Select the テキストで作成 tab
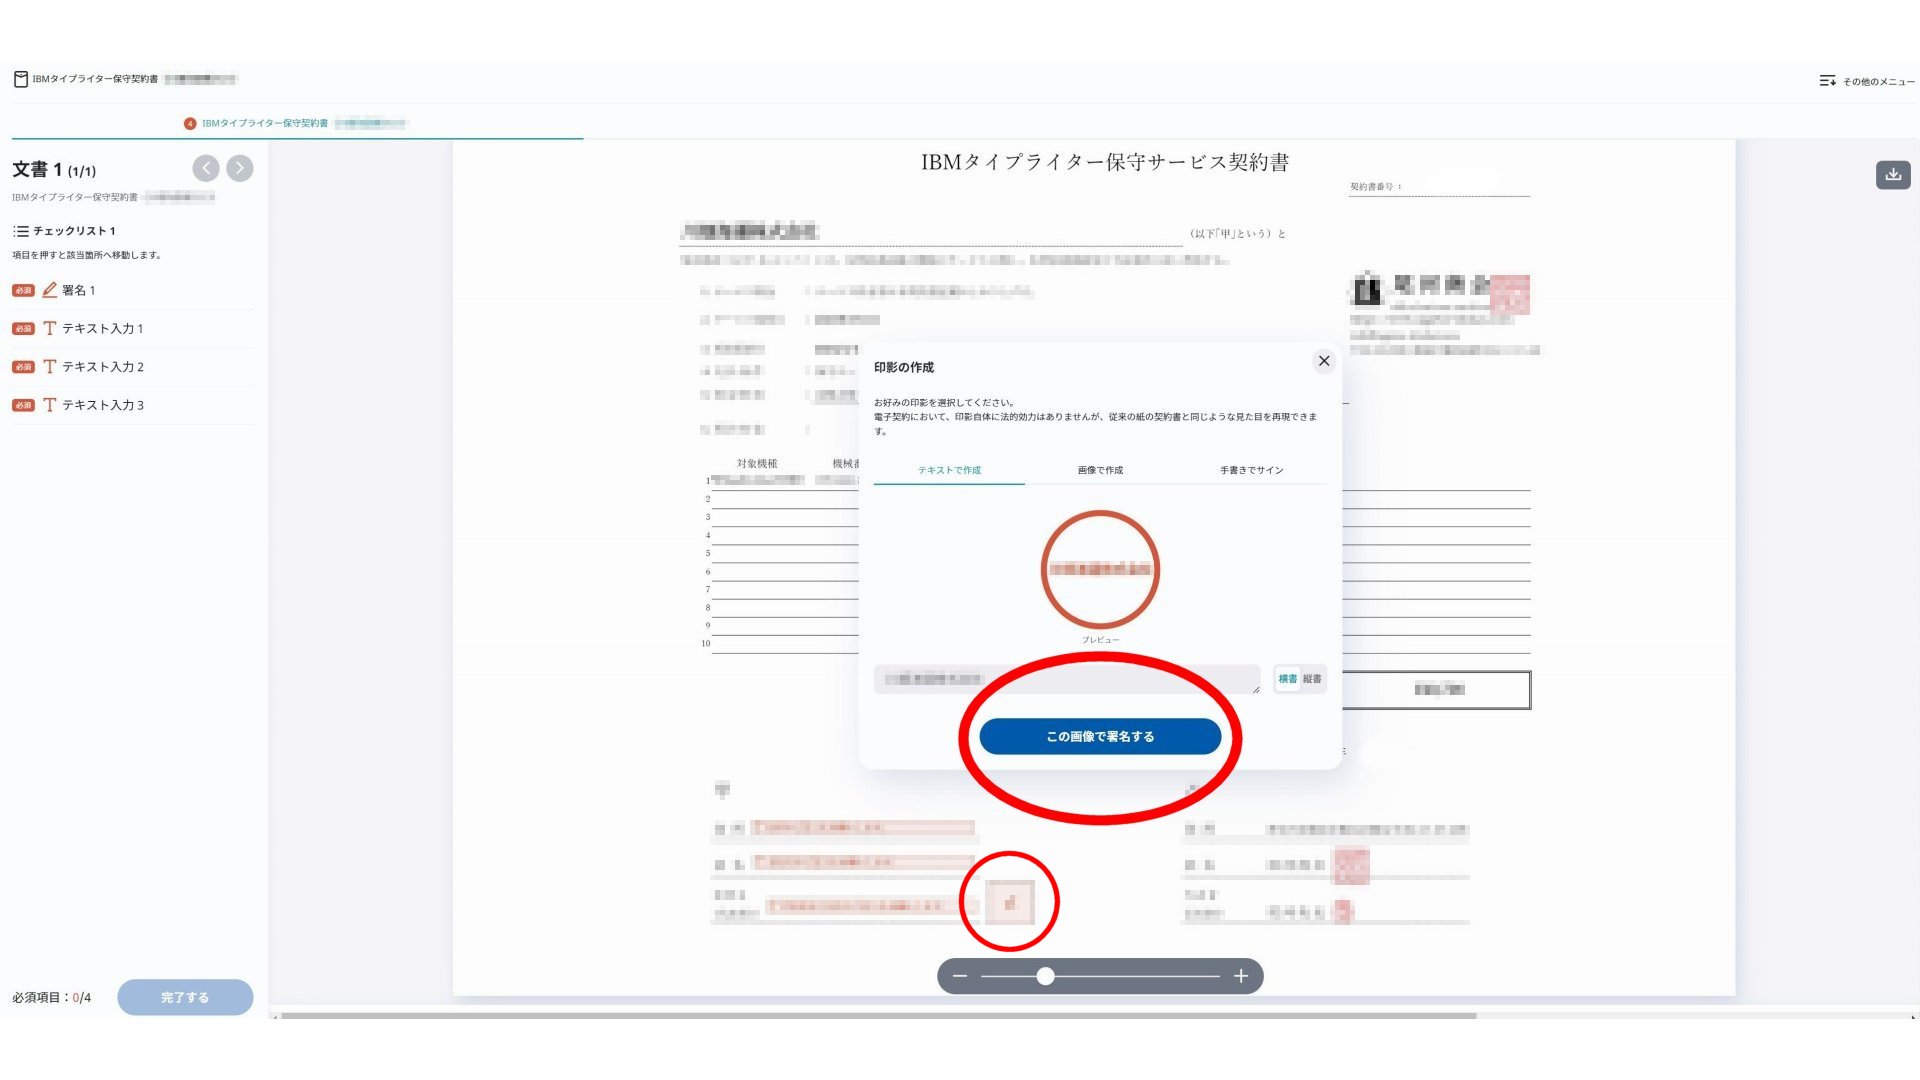This screenshot has width=1920, height=1080. point(949,470)
